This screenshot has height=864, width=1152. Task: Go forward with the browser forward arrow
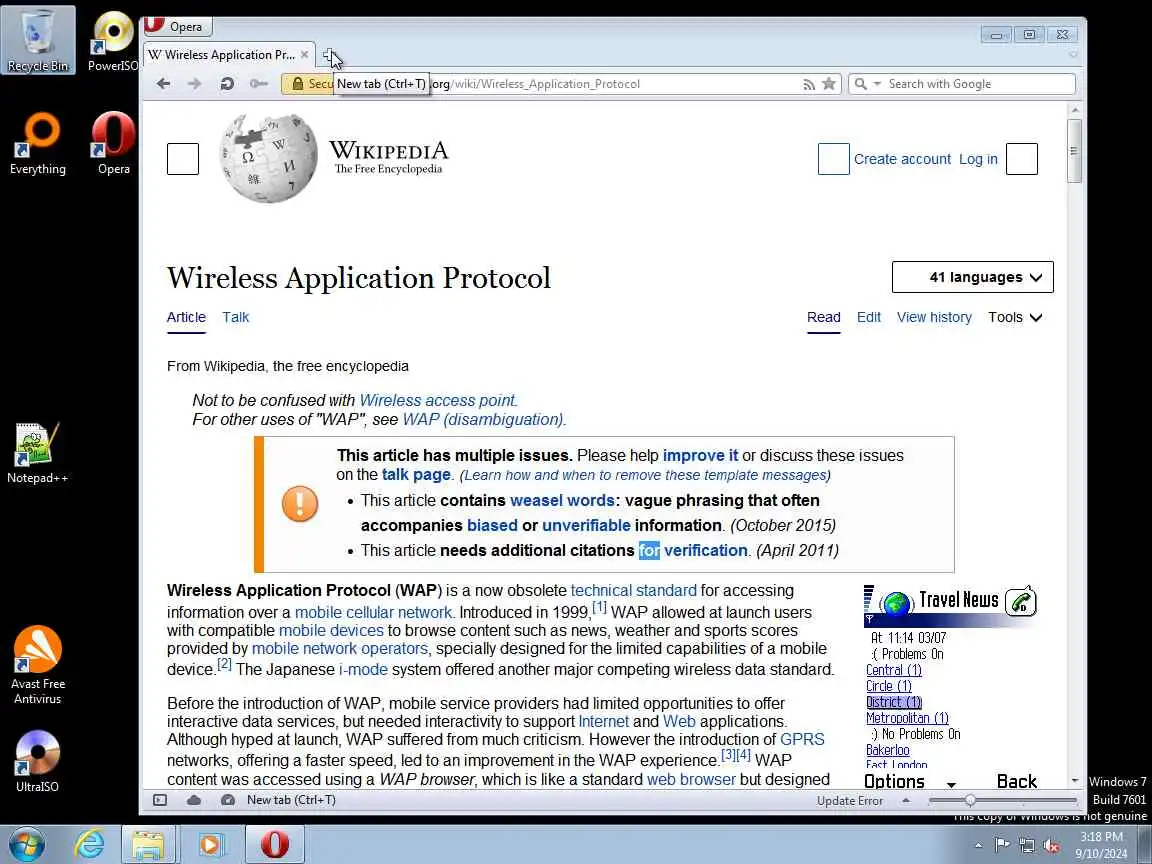coord(195,84)
